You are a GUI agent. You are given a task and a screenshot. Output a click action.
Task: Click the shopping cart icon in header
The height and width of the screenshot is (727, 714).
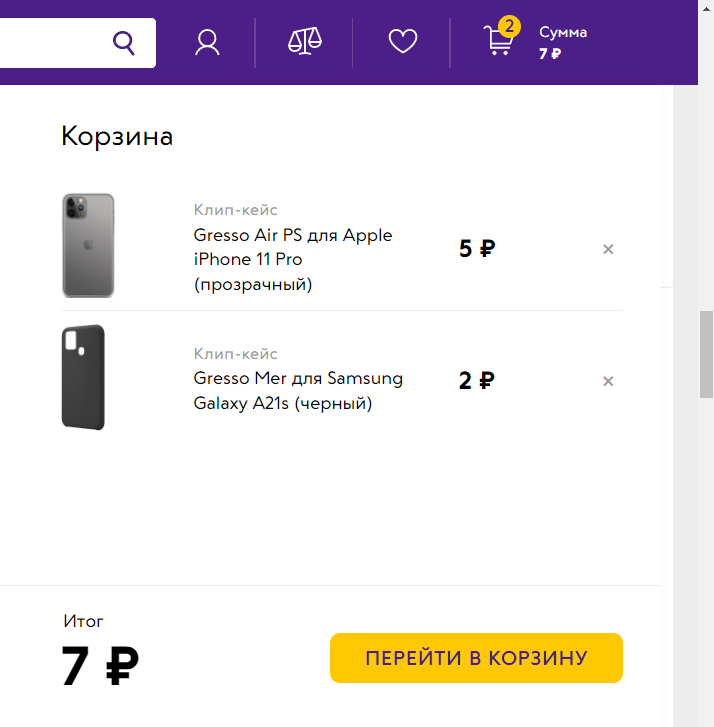point(497,42)
